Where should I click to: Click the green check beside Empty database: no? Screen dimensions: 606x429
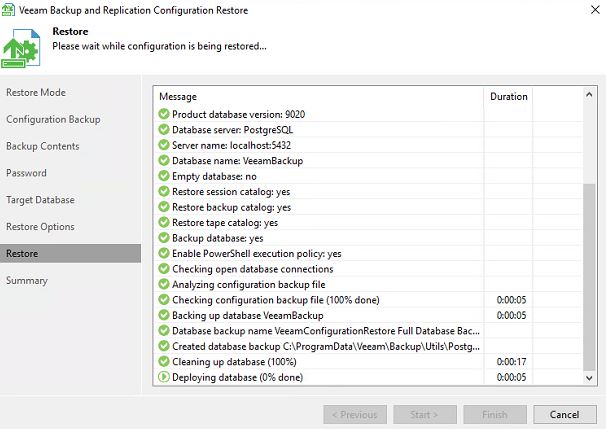point(164,176)
